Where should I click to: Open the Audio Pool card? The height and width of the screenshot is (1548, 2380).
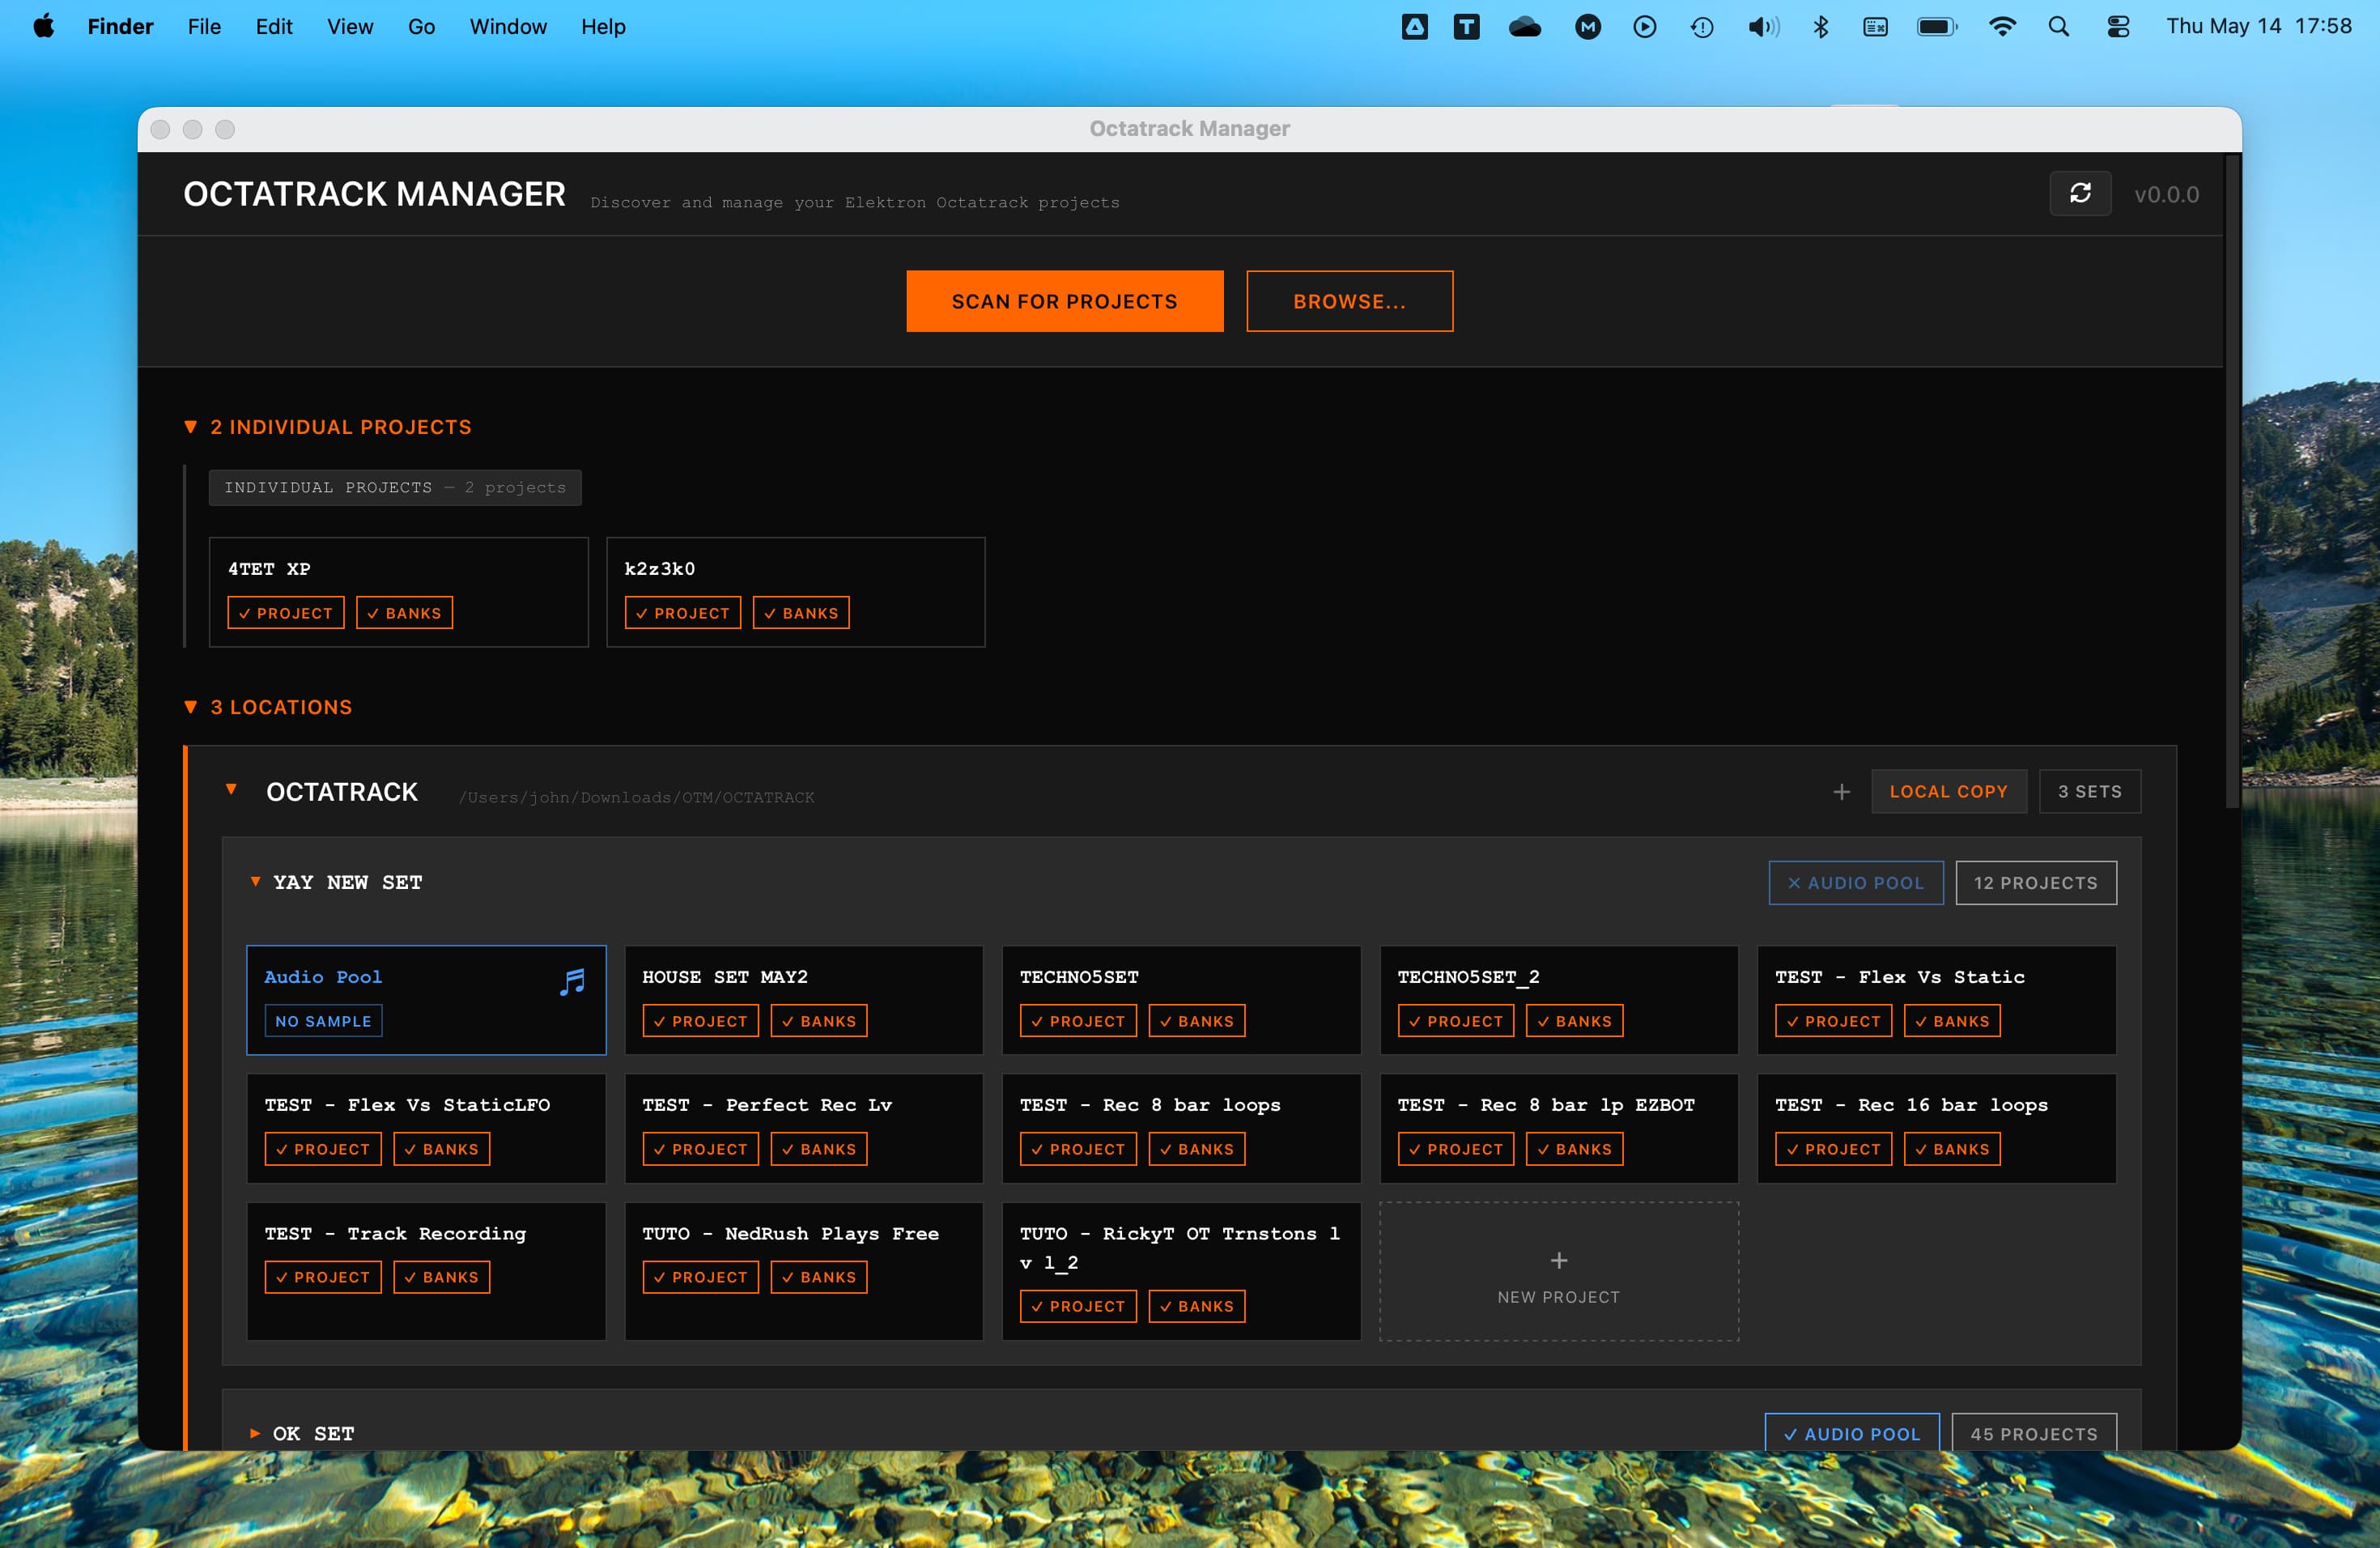pos(426,1000)
